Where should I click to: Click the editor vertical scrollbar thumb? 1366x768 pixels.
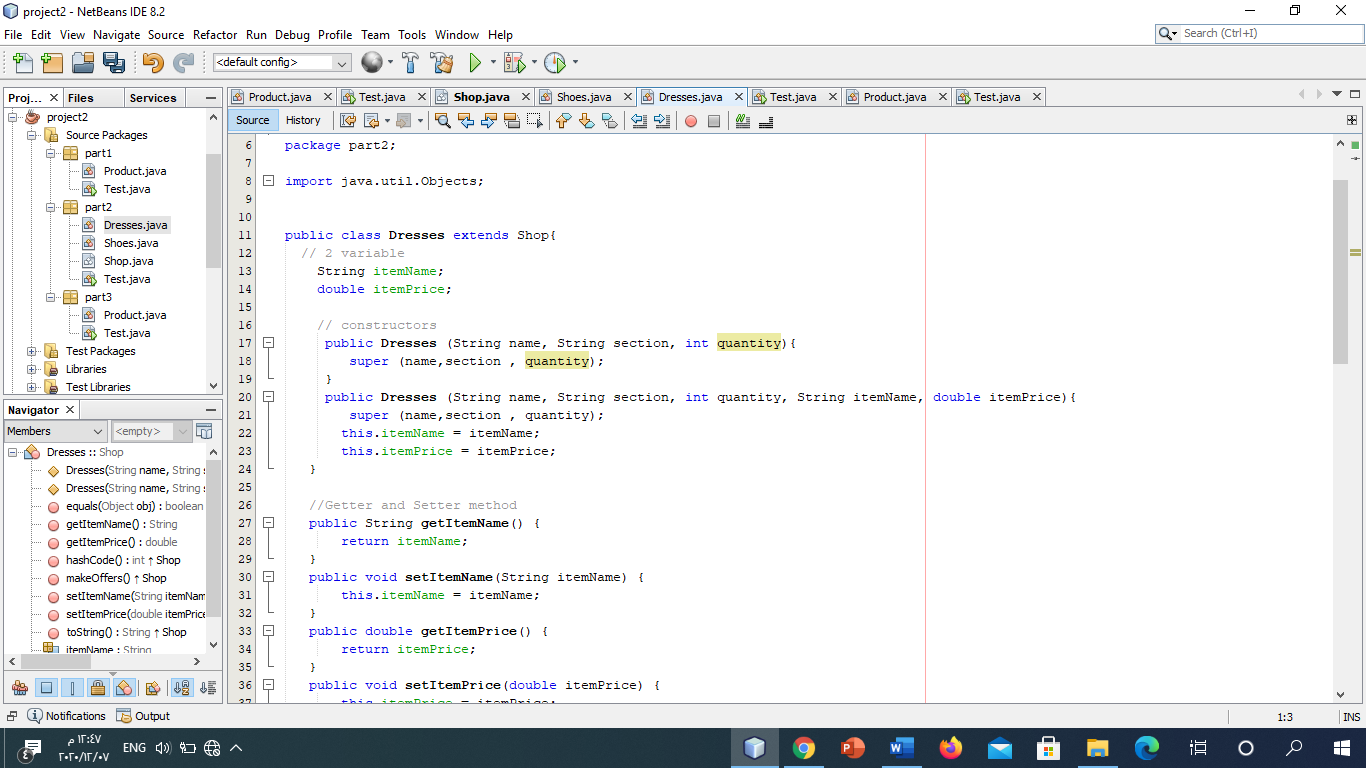(1341, 272)
